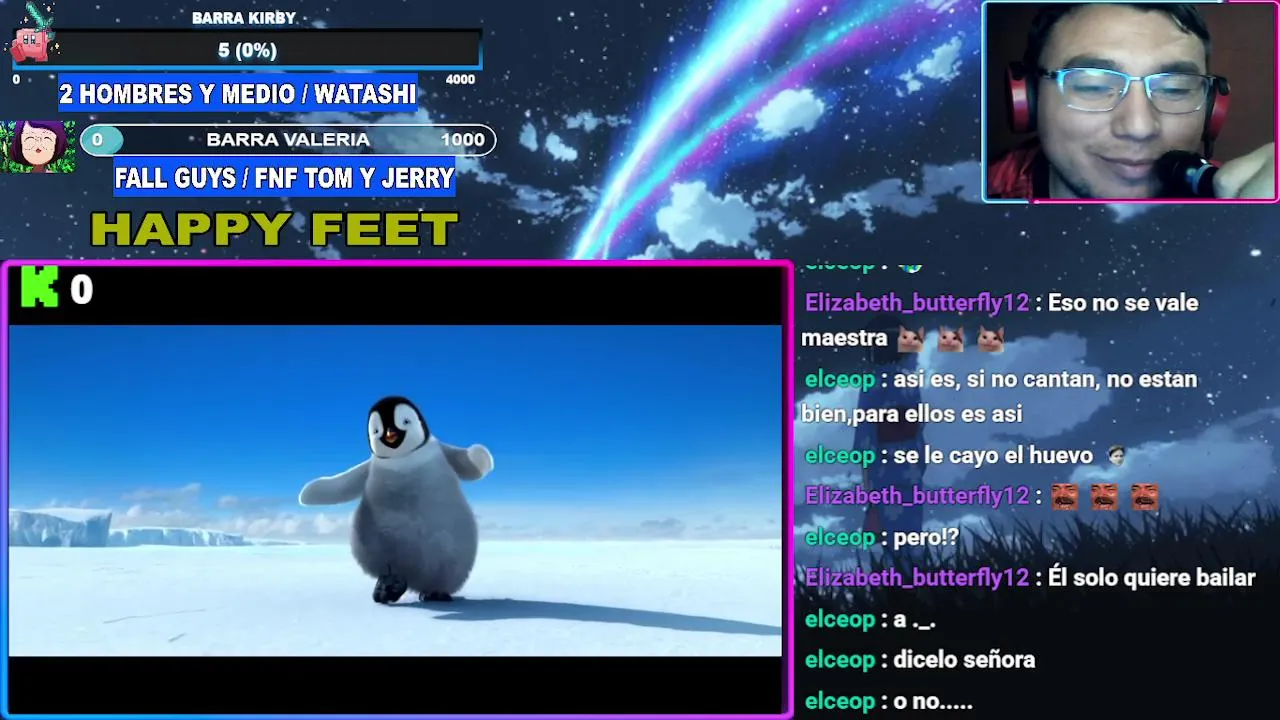The image size is (1280, 720).
Task: Click the 'dicelo señora' chat message
Action: coord(920,660)
